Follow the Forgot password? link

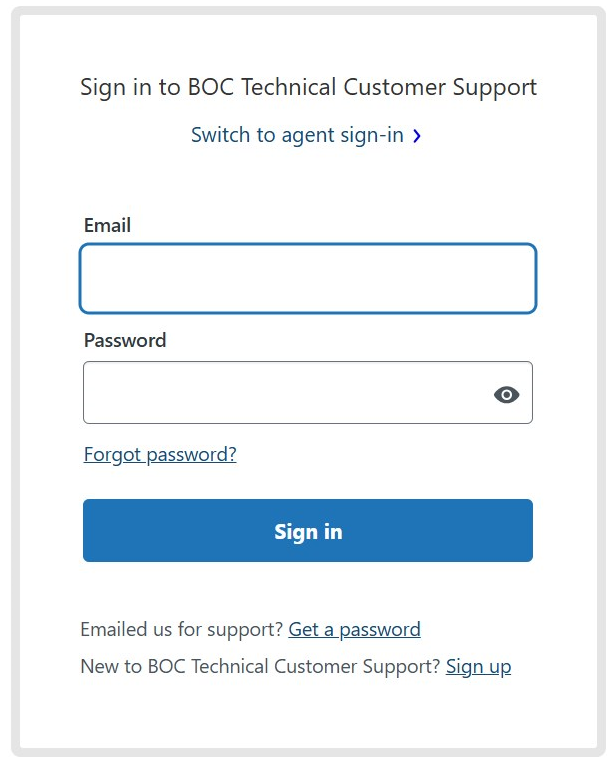160,455
